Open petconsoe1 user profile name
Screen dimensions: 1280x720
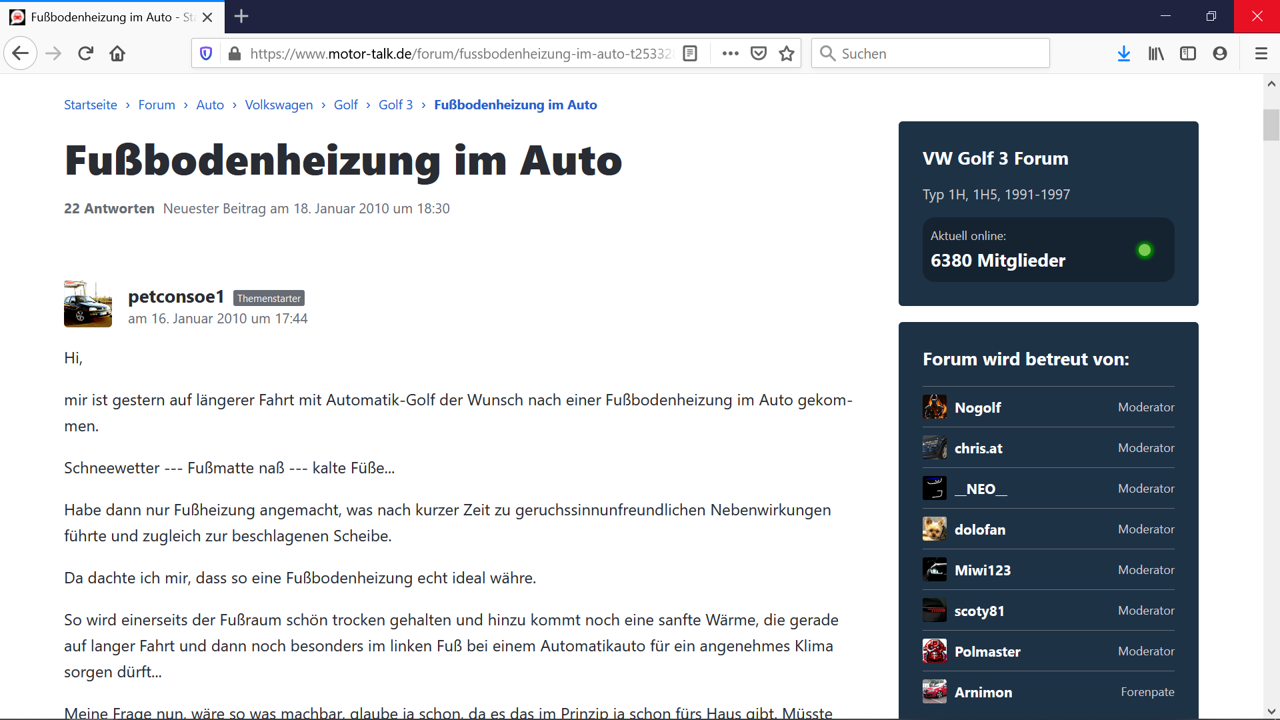(x=176, y=296)
